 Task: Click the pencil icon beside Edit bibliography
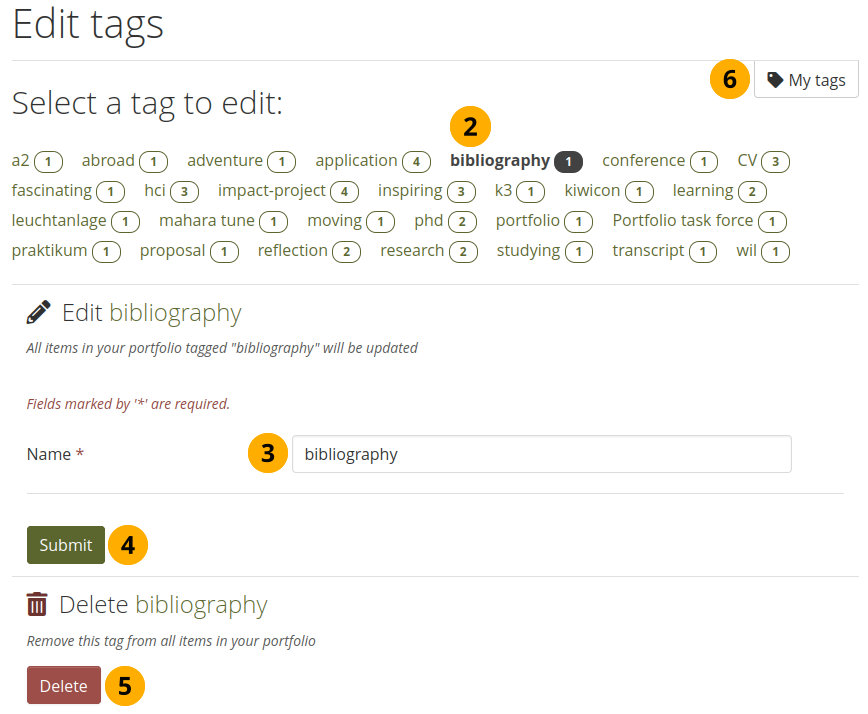[x=38, y=313]
